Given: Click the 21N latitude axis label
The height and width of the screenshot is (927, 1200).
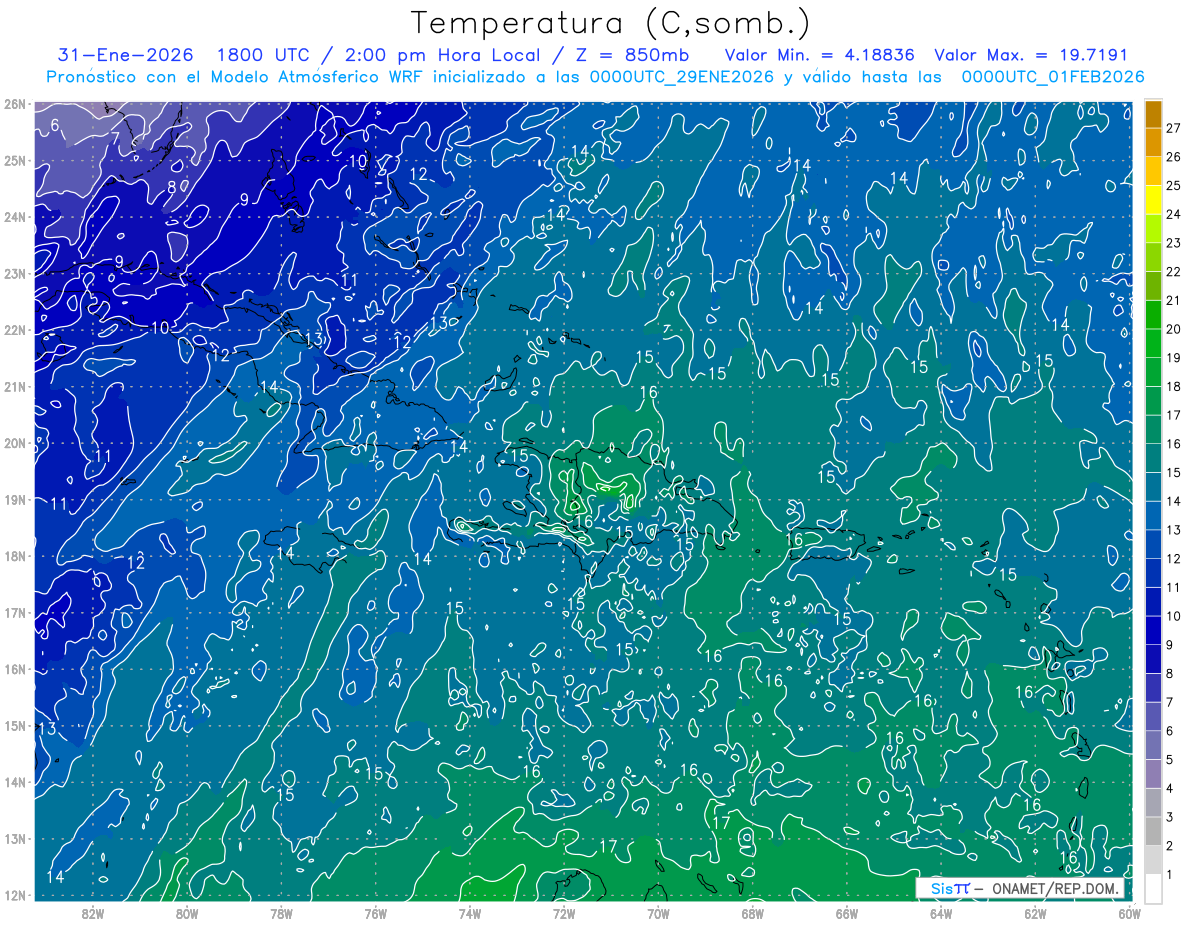Looking at the screenshot, I should (15, 387).
